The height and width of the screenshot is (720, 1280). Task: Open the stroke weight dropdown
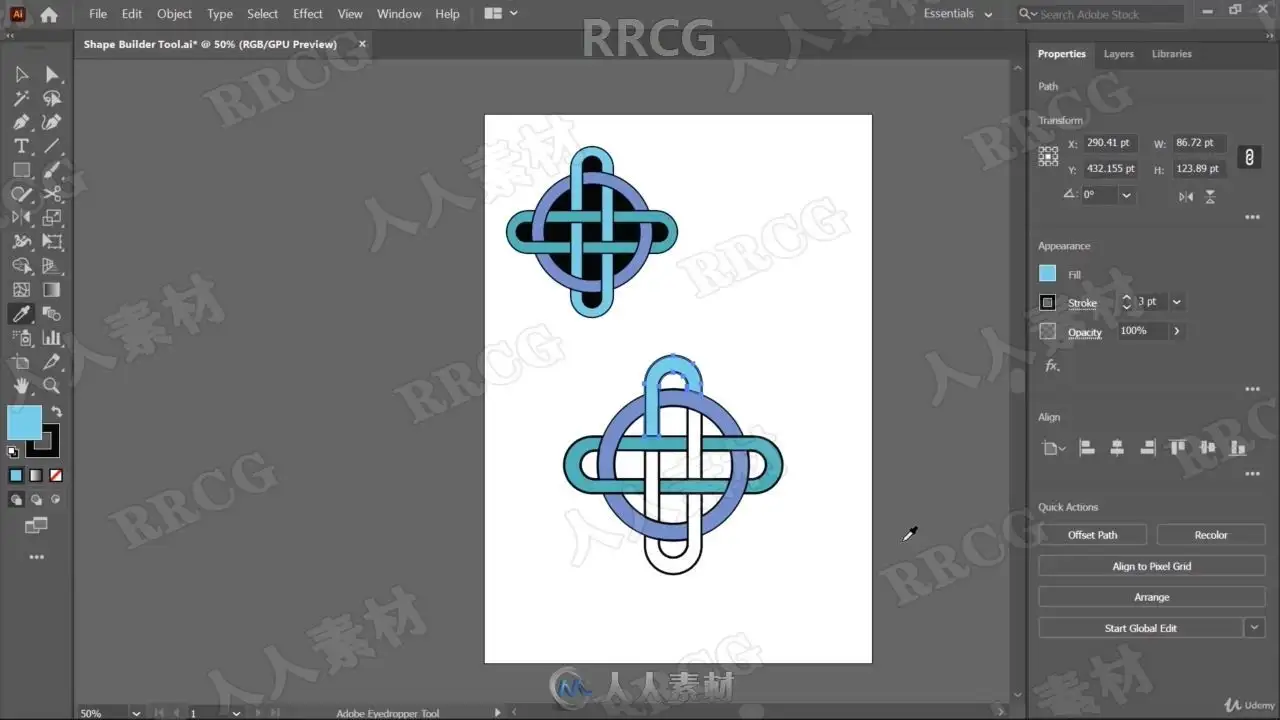[x=1176, y=302]
